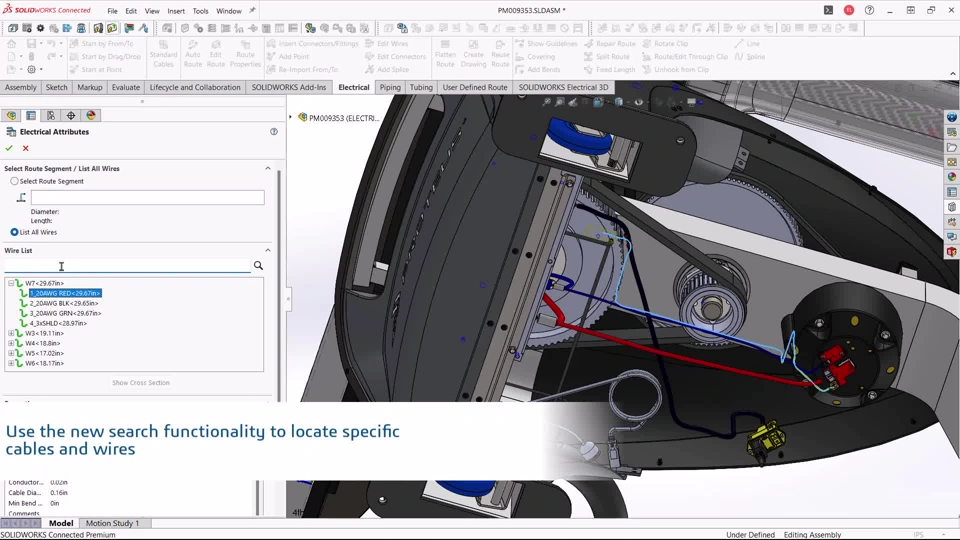This screenshot has height=540, width=960.
Task: Click the Wire List search magnifier icon
Action: click(258, 266)
